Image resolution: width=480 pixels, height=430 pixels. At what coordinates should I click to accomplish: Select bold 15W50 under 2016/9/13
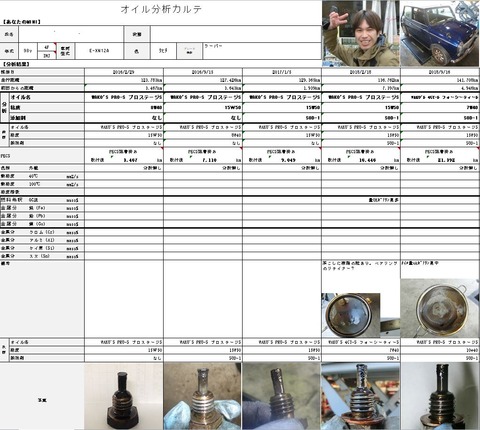click(x=203, y=108)
